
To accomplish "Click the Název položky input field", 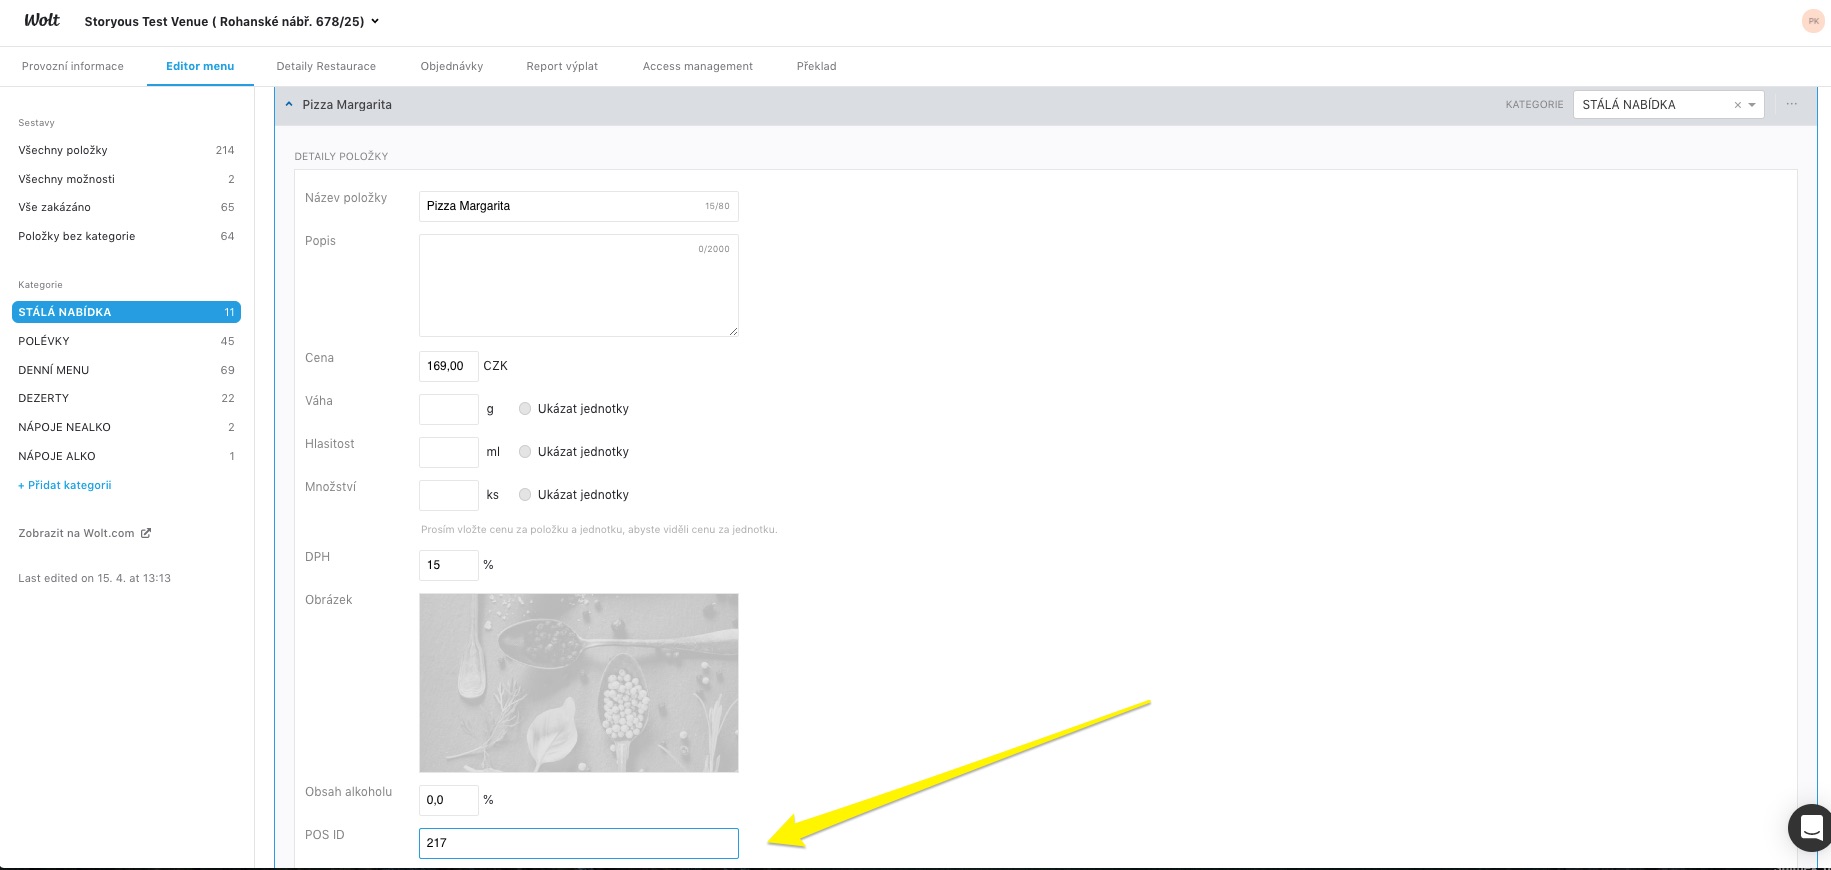I will coord(578,206).
